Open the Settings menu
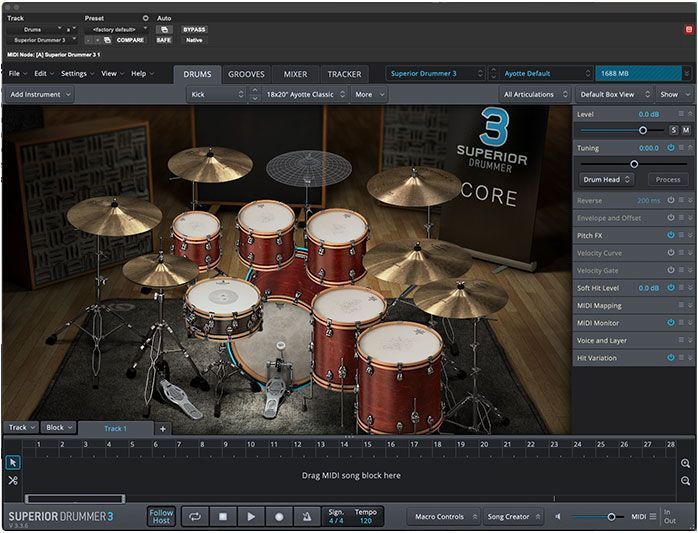The image size is (698, 533). click(77, 73)
